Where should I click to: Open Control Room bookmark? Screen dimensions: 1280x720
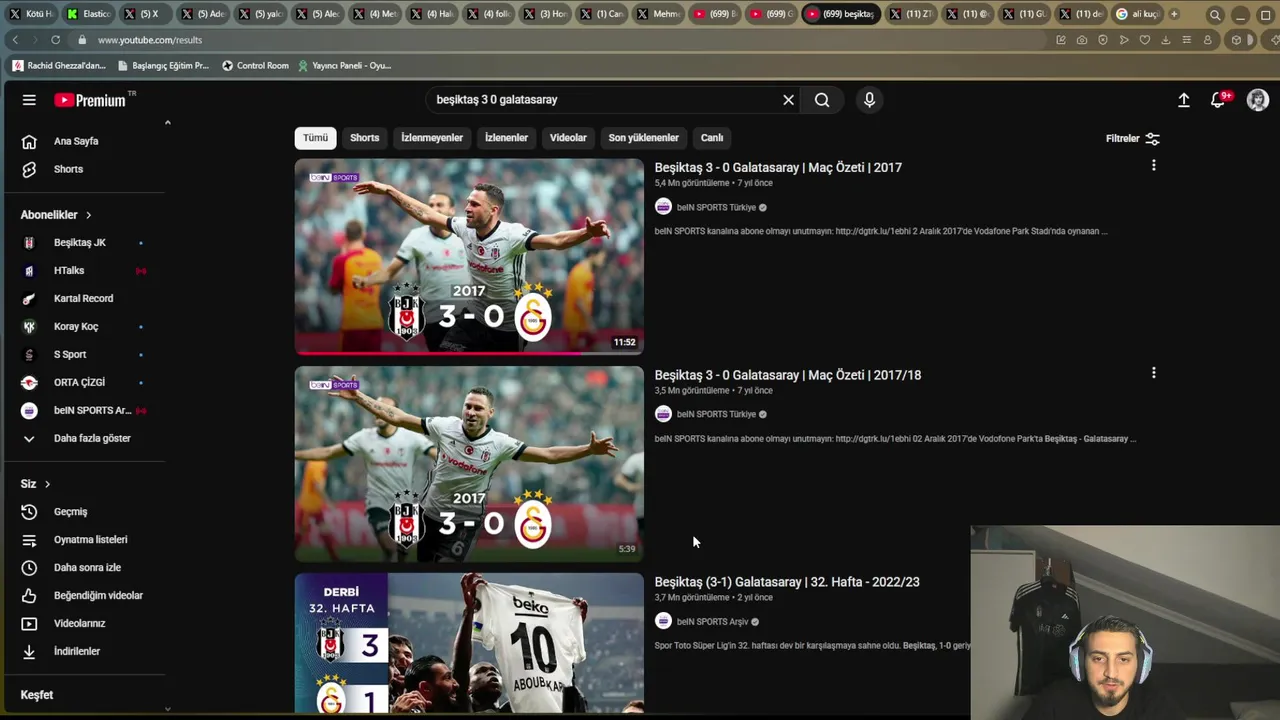[255, 66]
